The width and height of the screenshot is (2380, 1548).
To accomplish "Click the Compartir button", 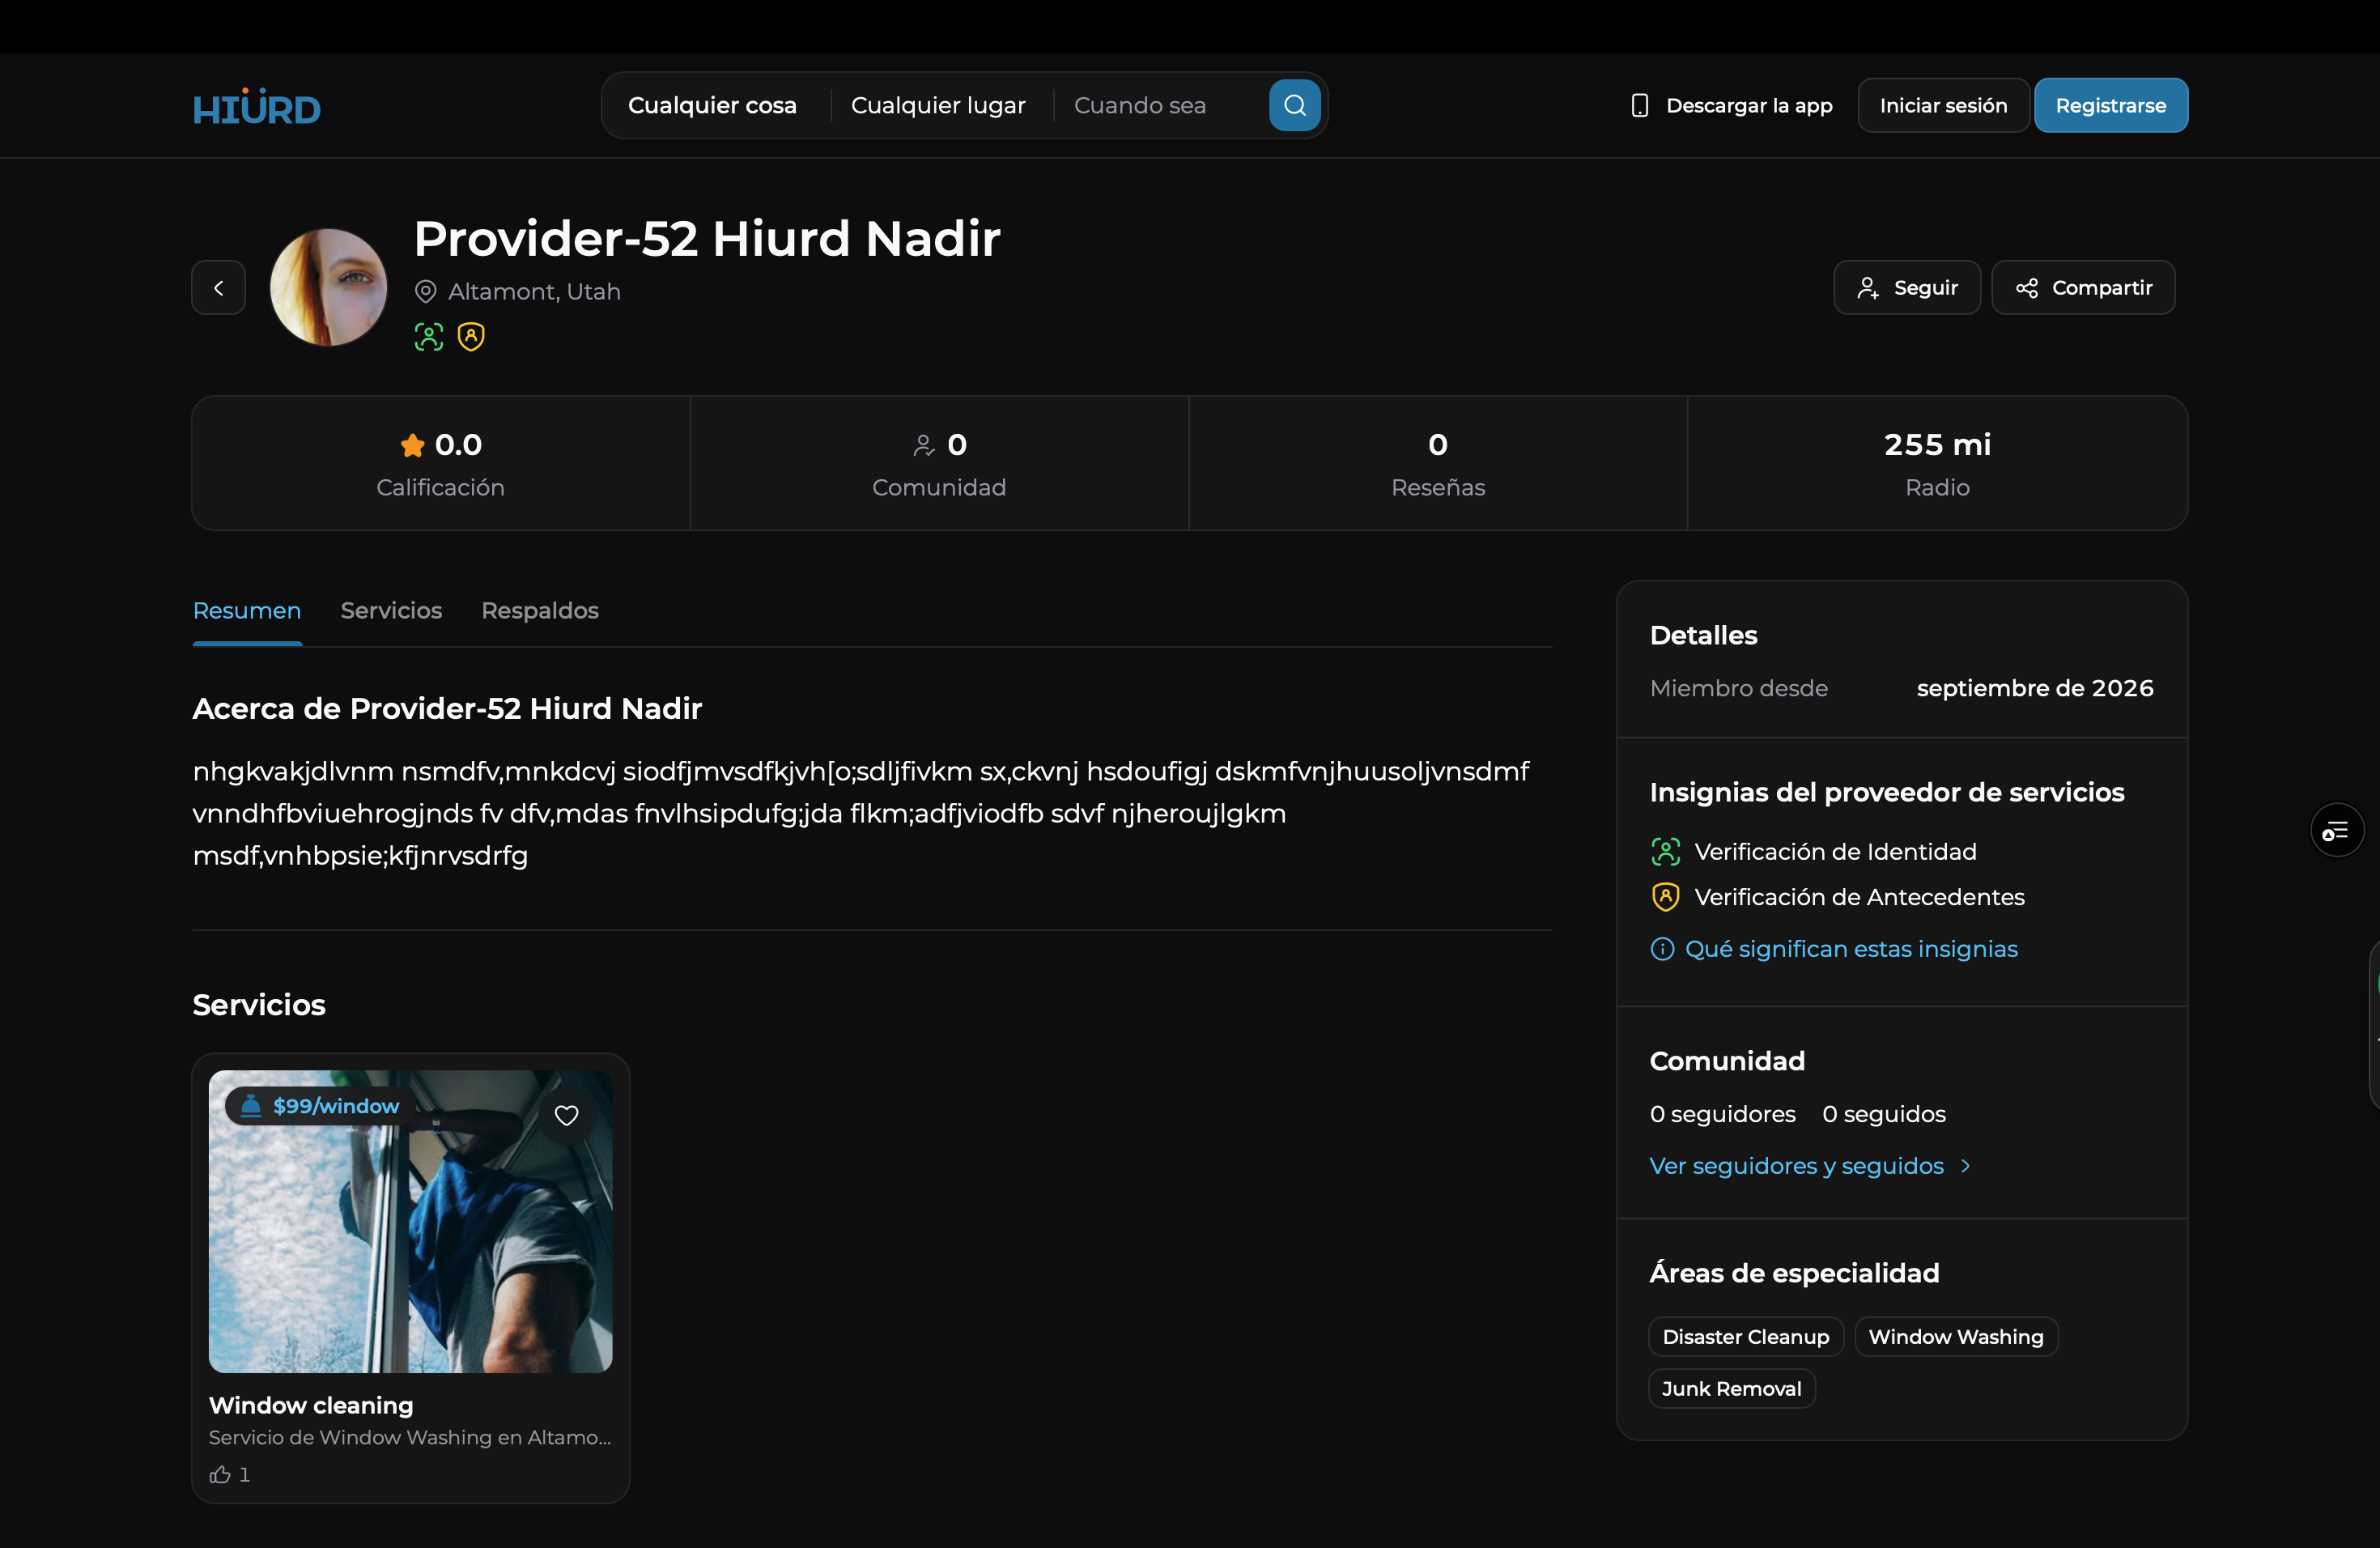I will [x=2082, y=288].
